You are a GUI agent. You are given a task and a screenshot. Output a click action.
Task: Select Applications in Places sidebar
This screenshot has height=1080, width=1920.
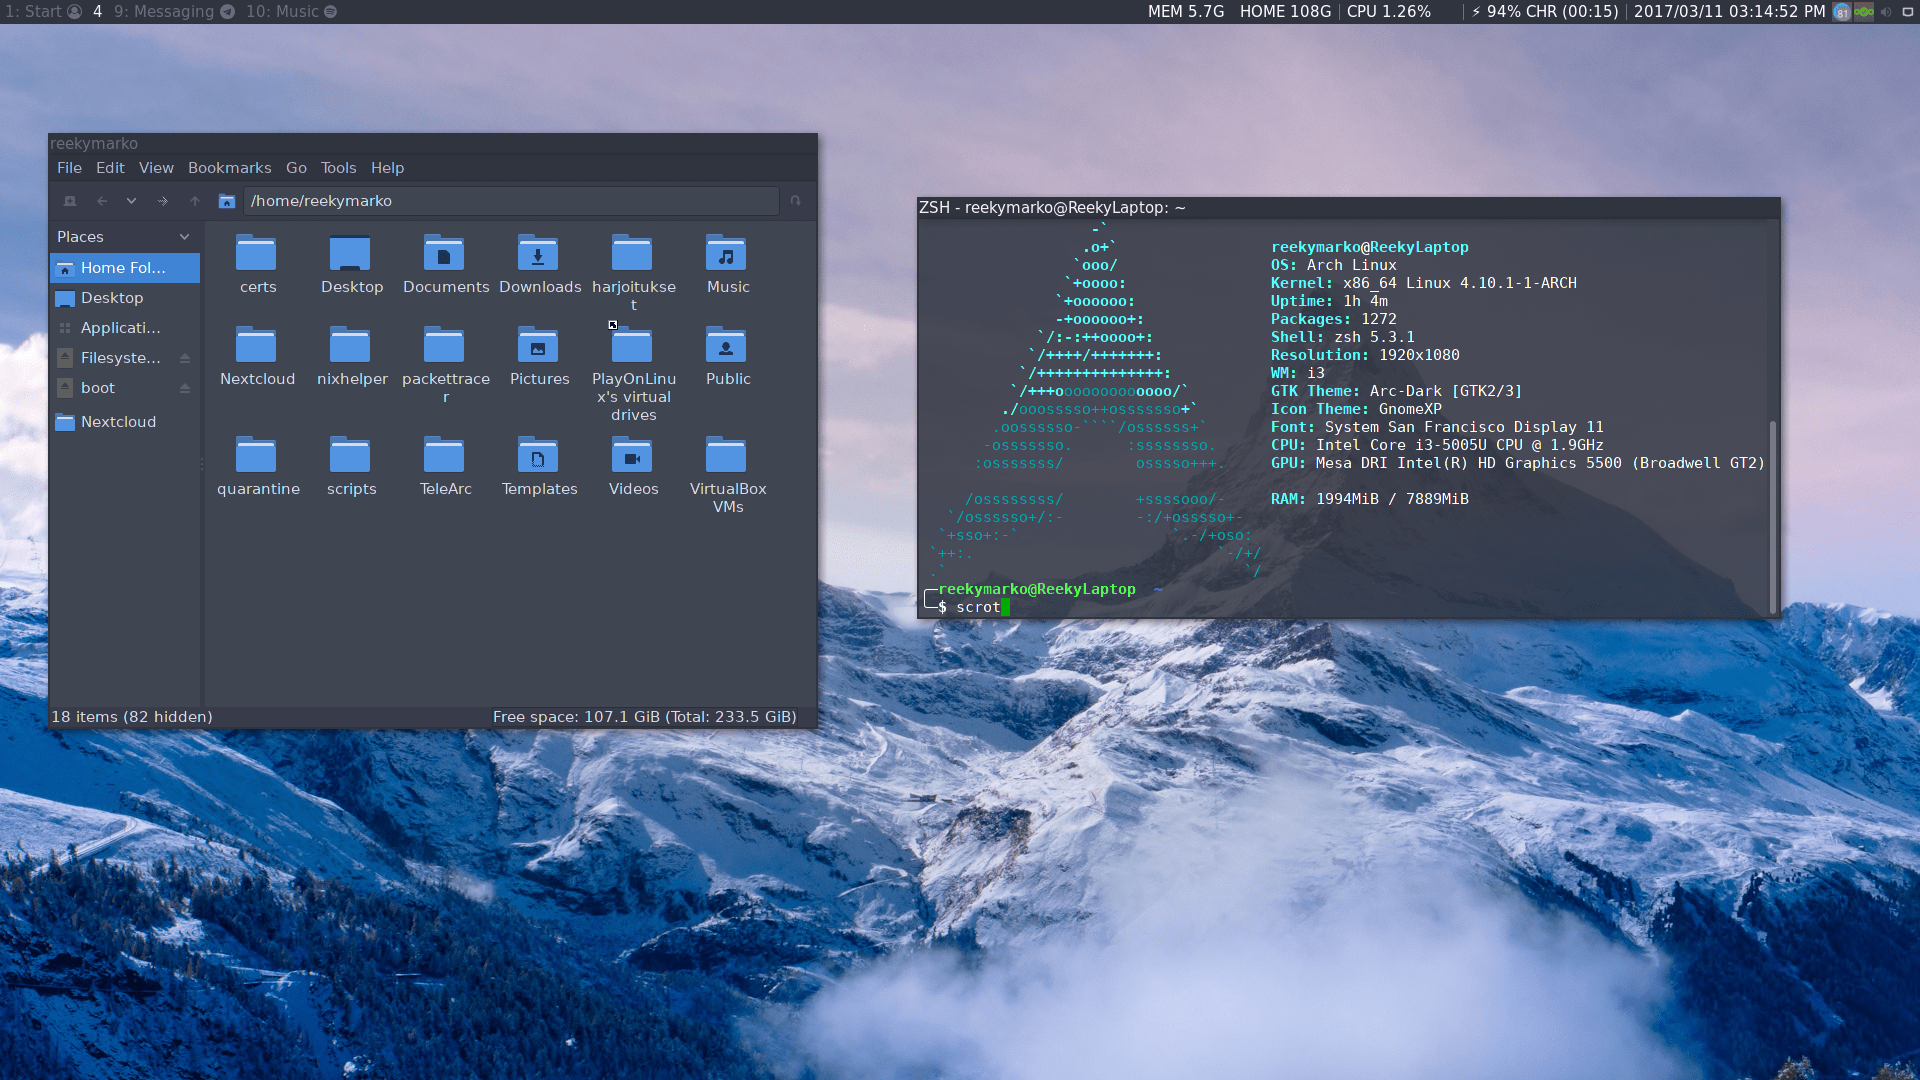pos(120,328)
